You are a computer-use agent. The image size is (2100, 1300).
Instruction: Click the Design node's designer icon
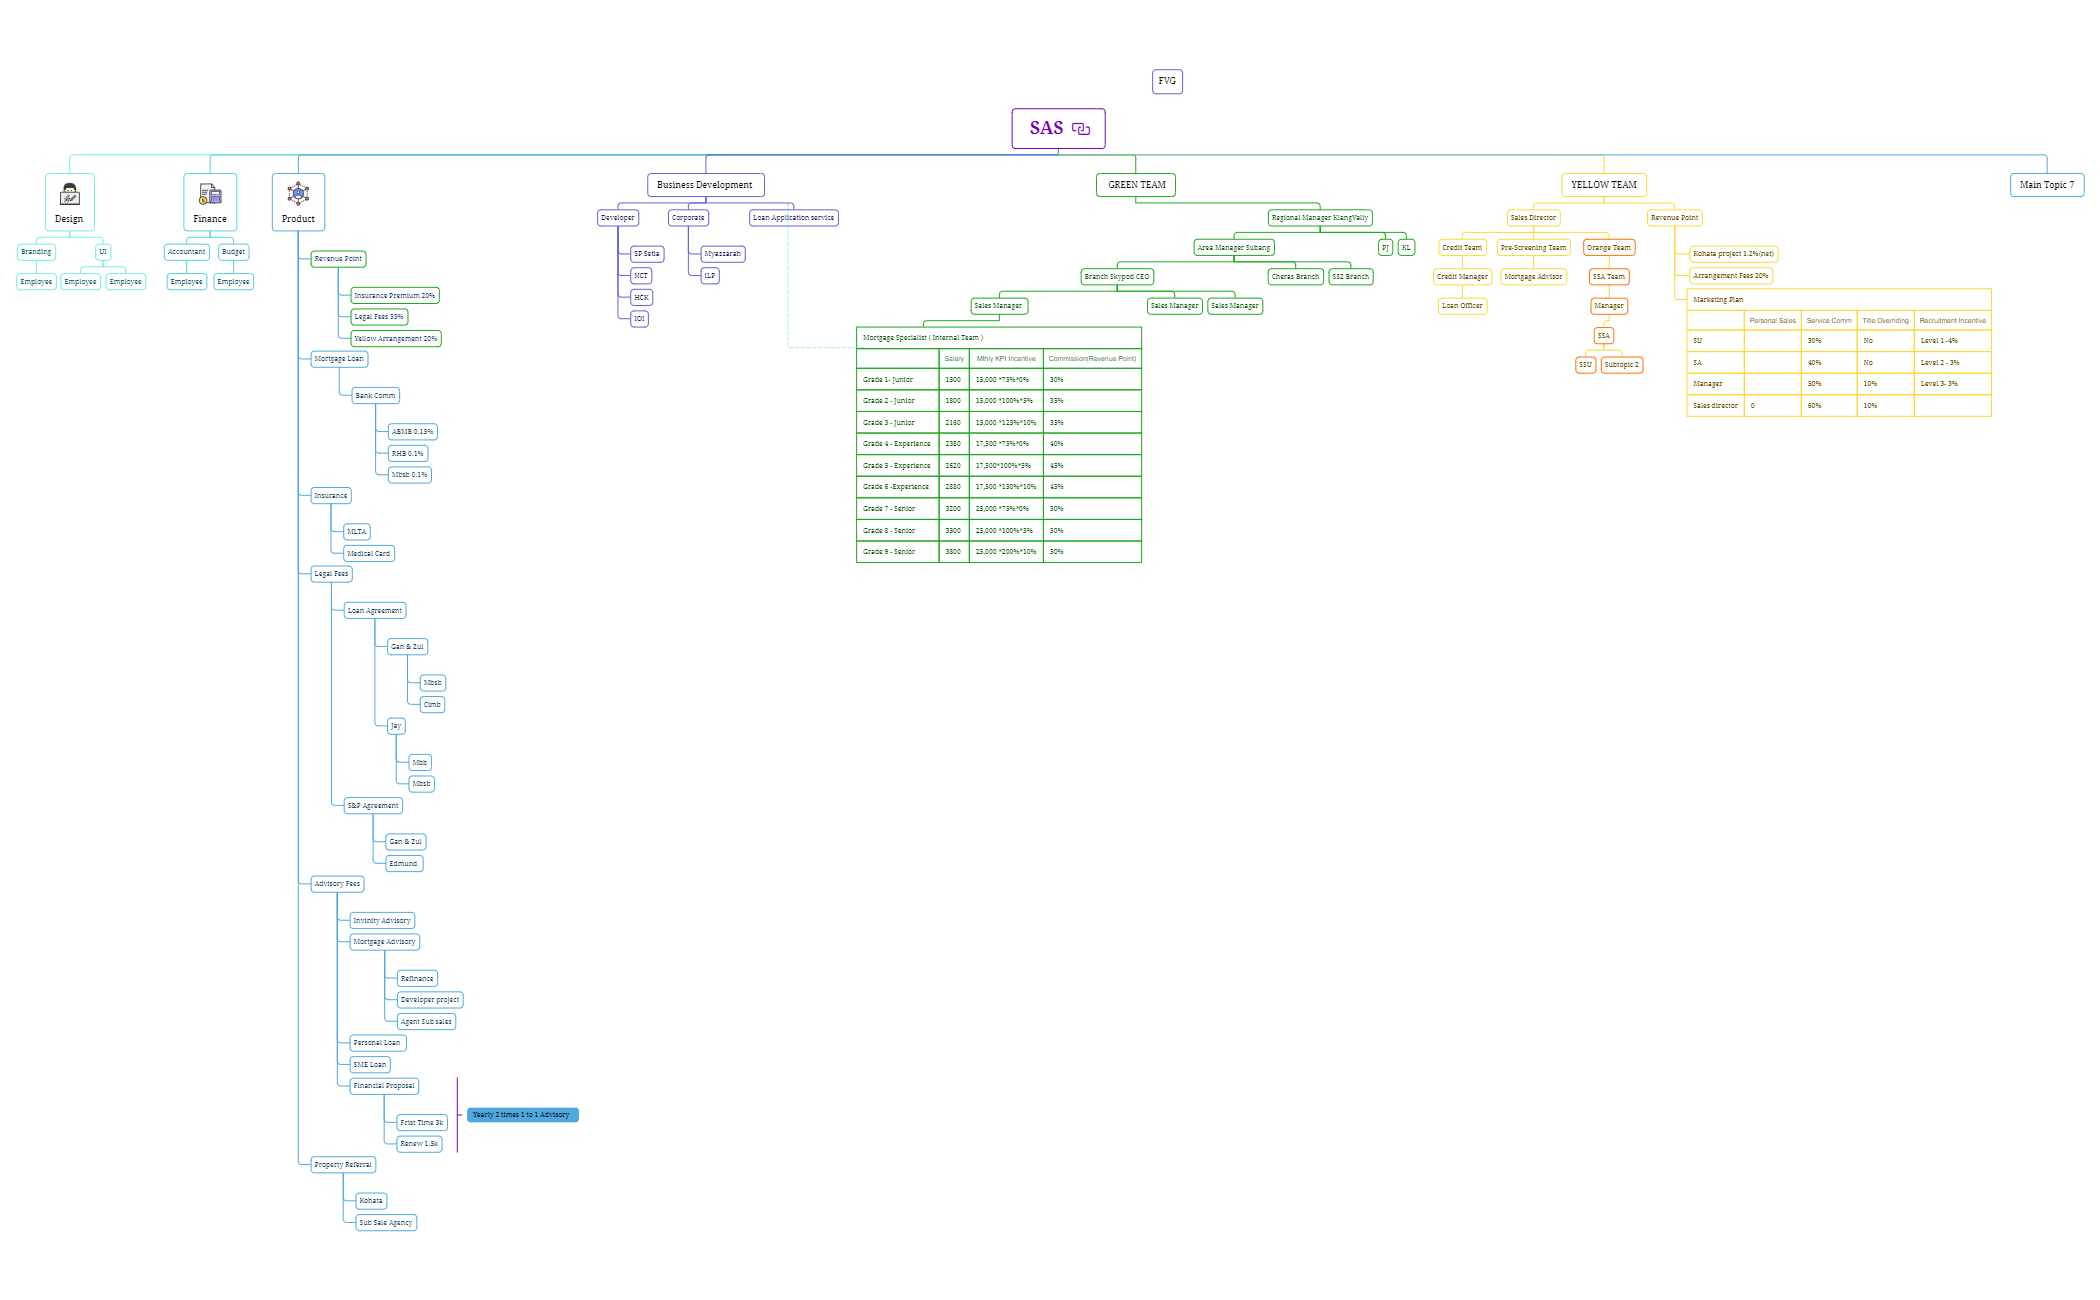(x=69, y=194)
